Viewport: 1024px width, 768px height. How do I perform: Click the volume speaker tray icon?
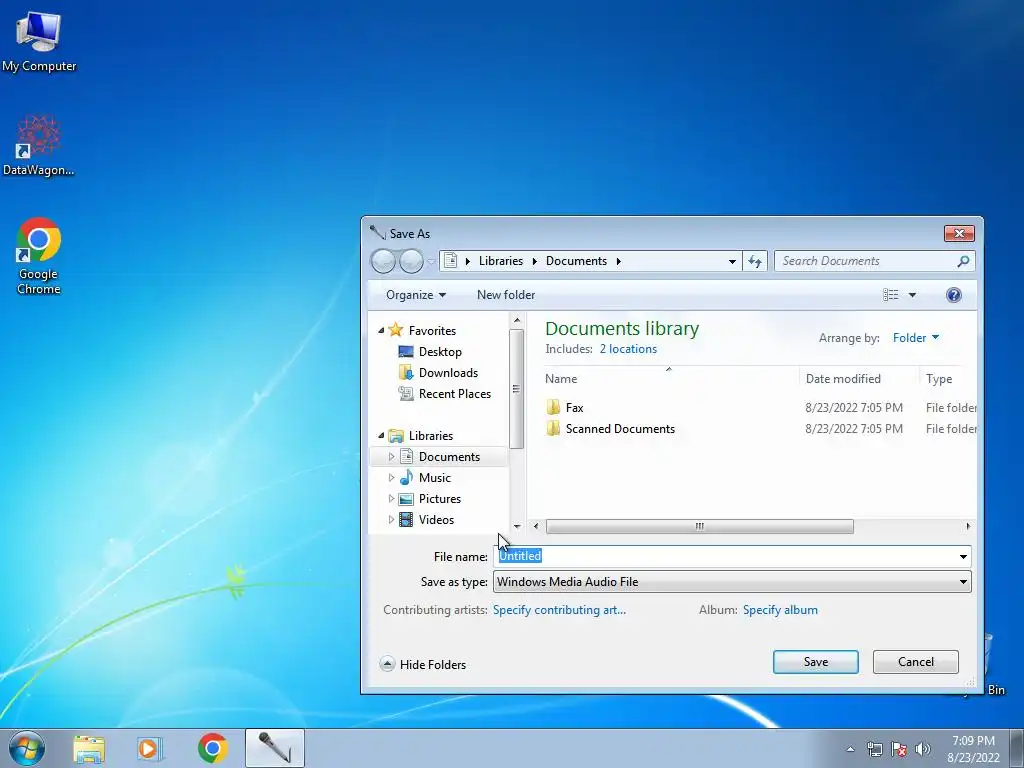pyautogui.click(x=922, y=749)
